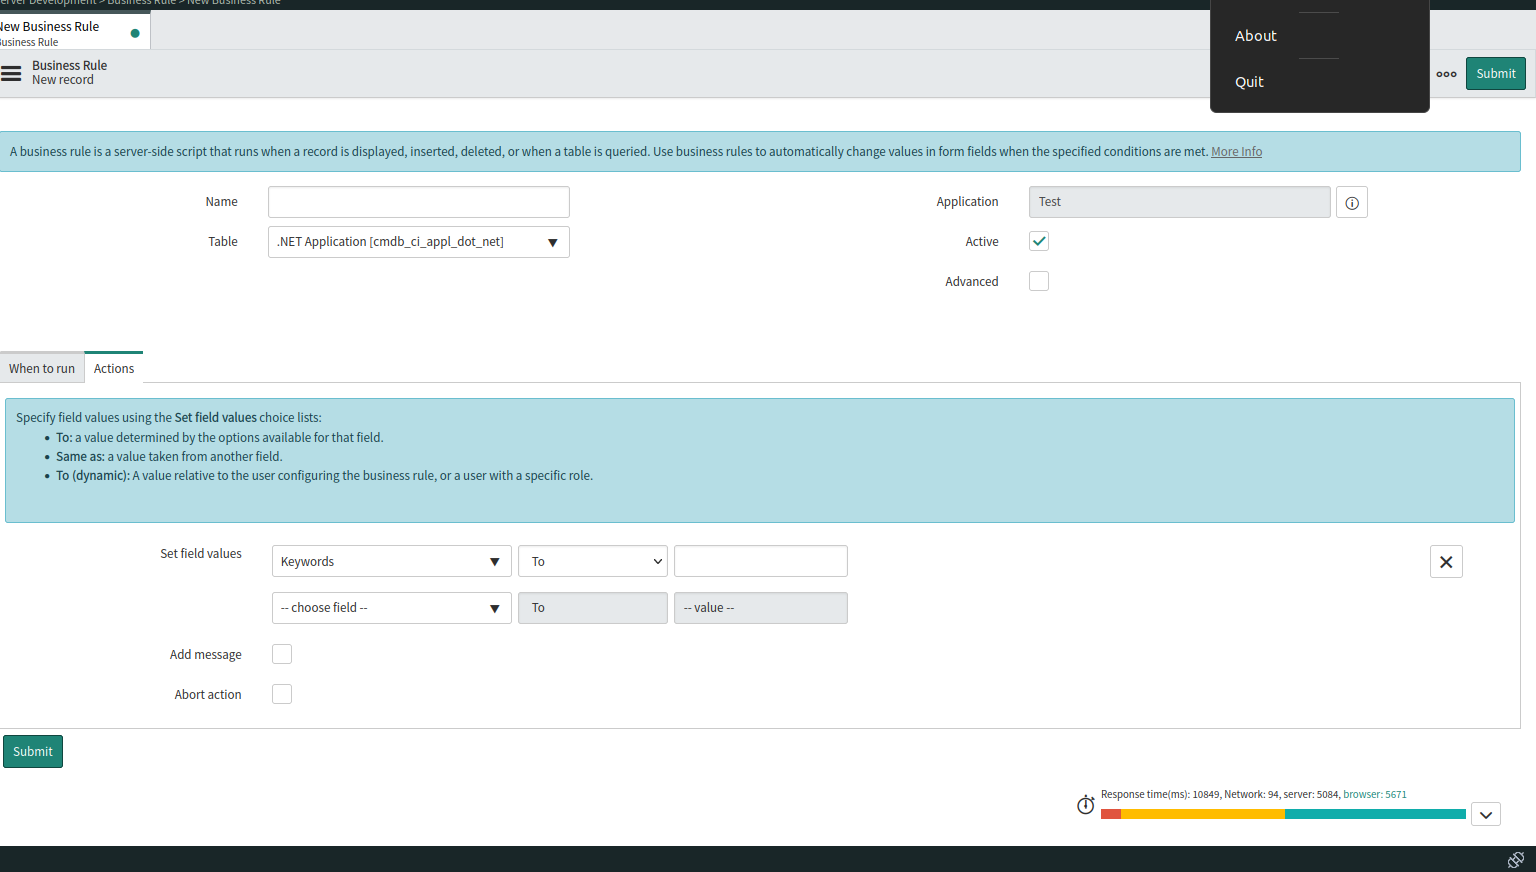
Task: Click the Submit button at the bottom
Action: (32, 751)
